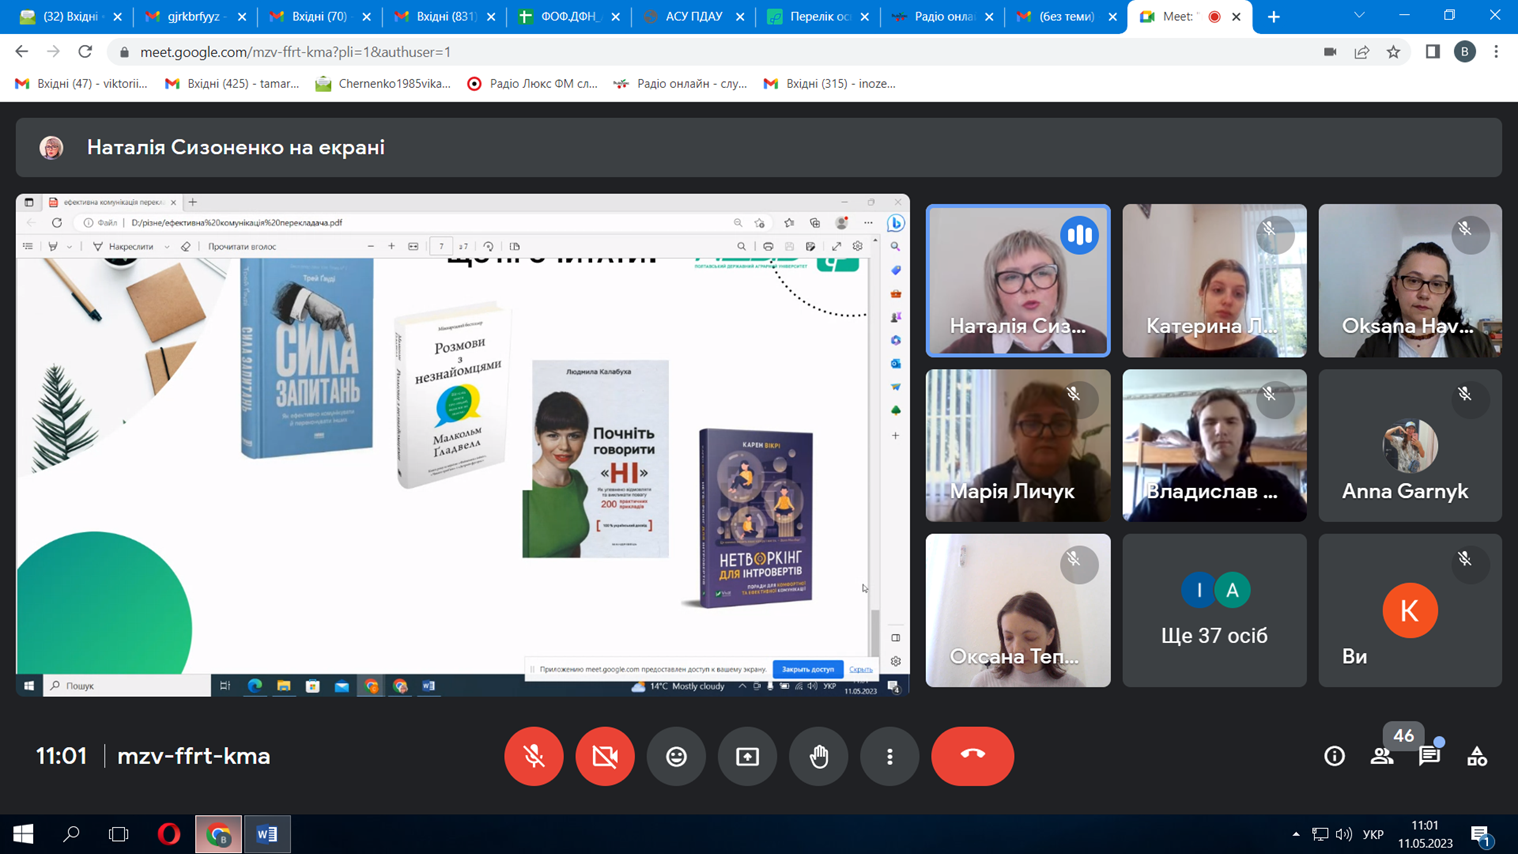Open taskbar search magnifier
This screenshot has width=1518, height=854.
coord(71,834)
